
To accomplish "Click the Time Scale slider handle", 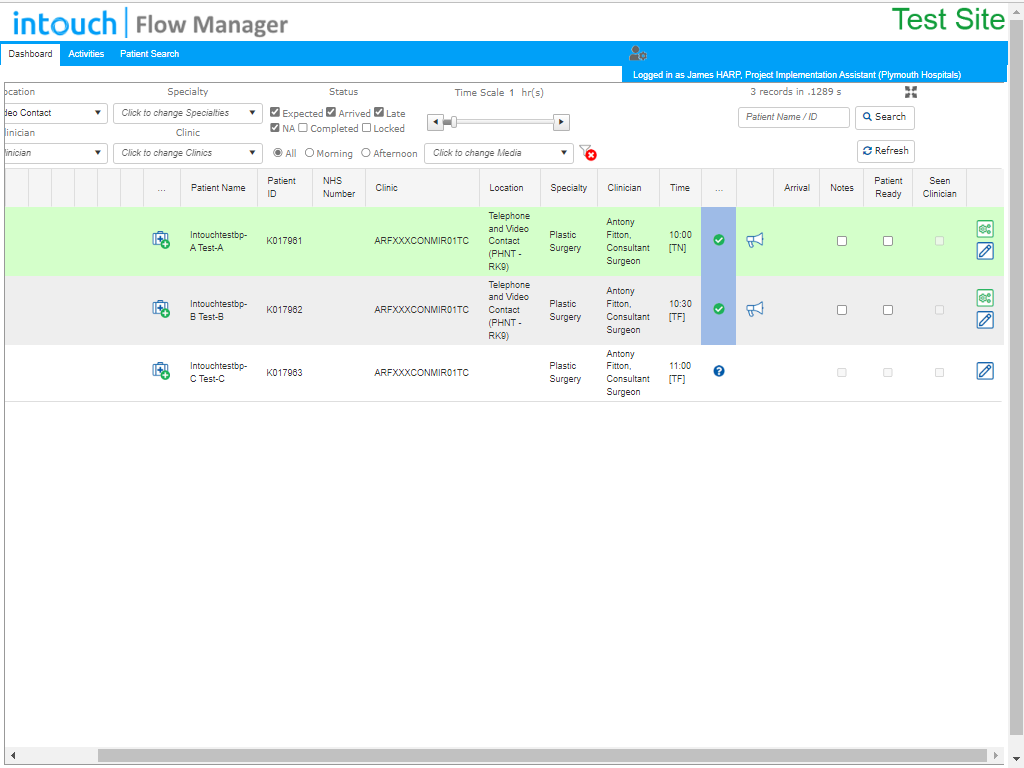I will (453, 121).
